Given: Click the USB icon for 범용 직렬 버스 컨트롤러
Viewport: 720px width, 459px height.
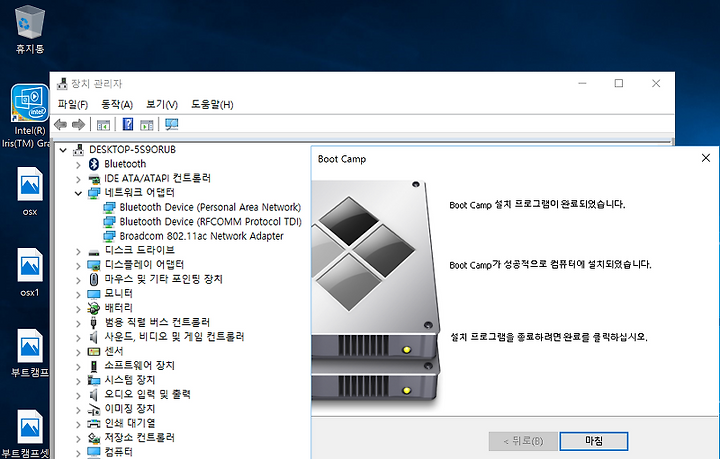Looking at the screenshot, I should [x=94, y=323].
